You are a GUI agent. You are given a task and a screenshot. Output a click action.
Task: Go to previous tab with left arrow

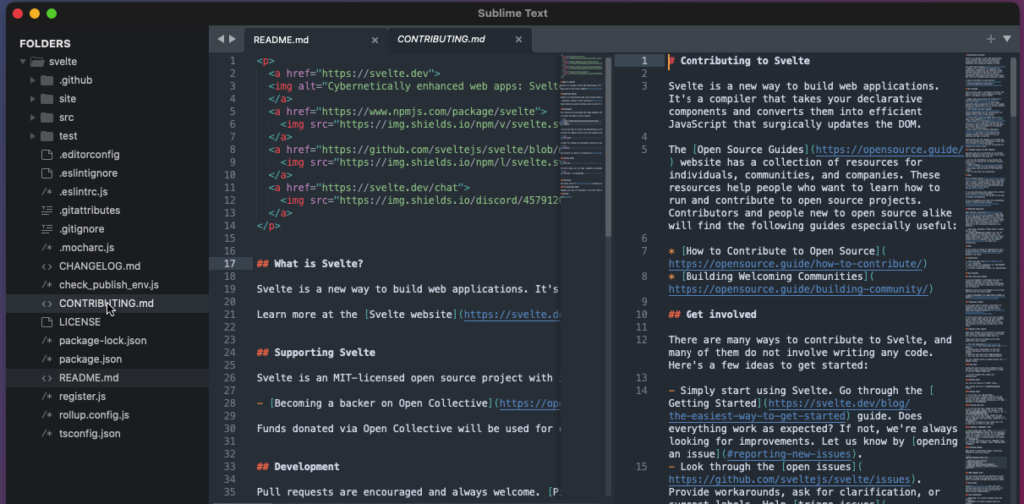coord(221,39)
